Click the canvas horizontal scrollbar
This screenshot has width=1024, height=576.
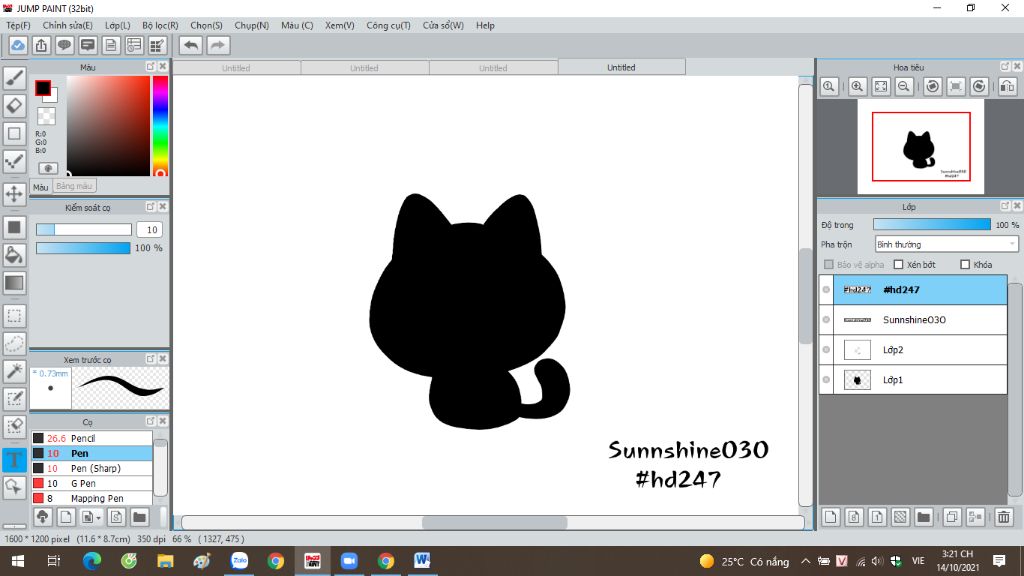point(494,522)
